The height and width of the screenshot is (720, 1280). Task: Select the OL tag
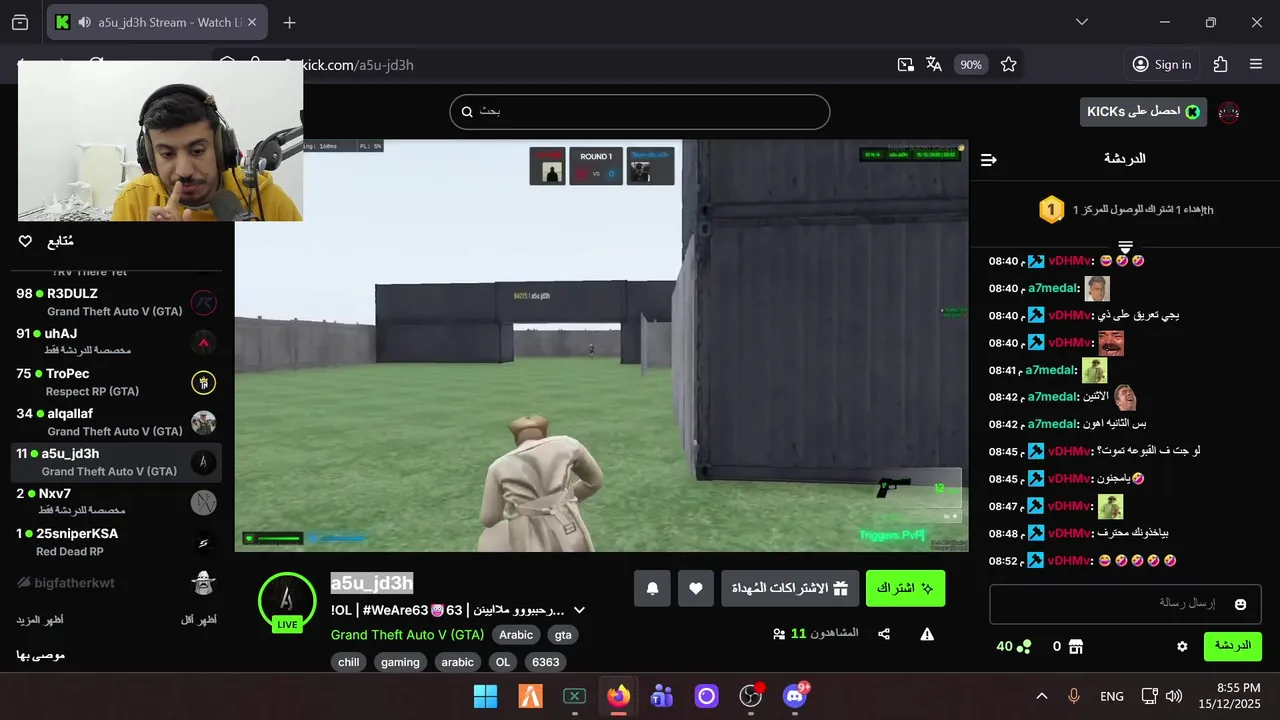coord(502,662)
